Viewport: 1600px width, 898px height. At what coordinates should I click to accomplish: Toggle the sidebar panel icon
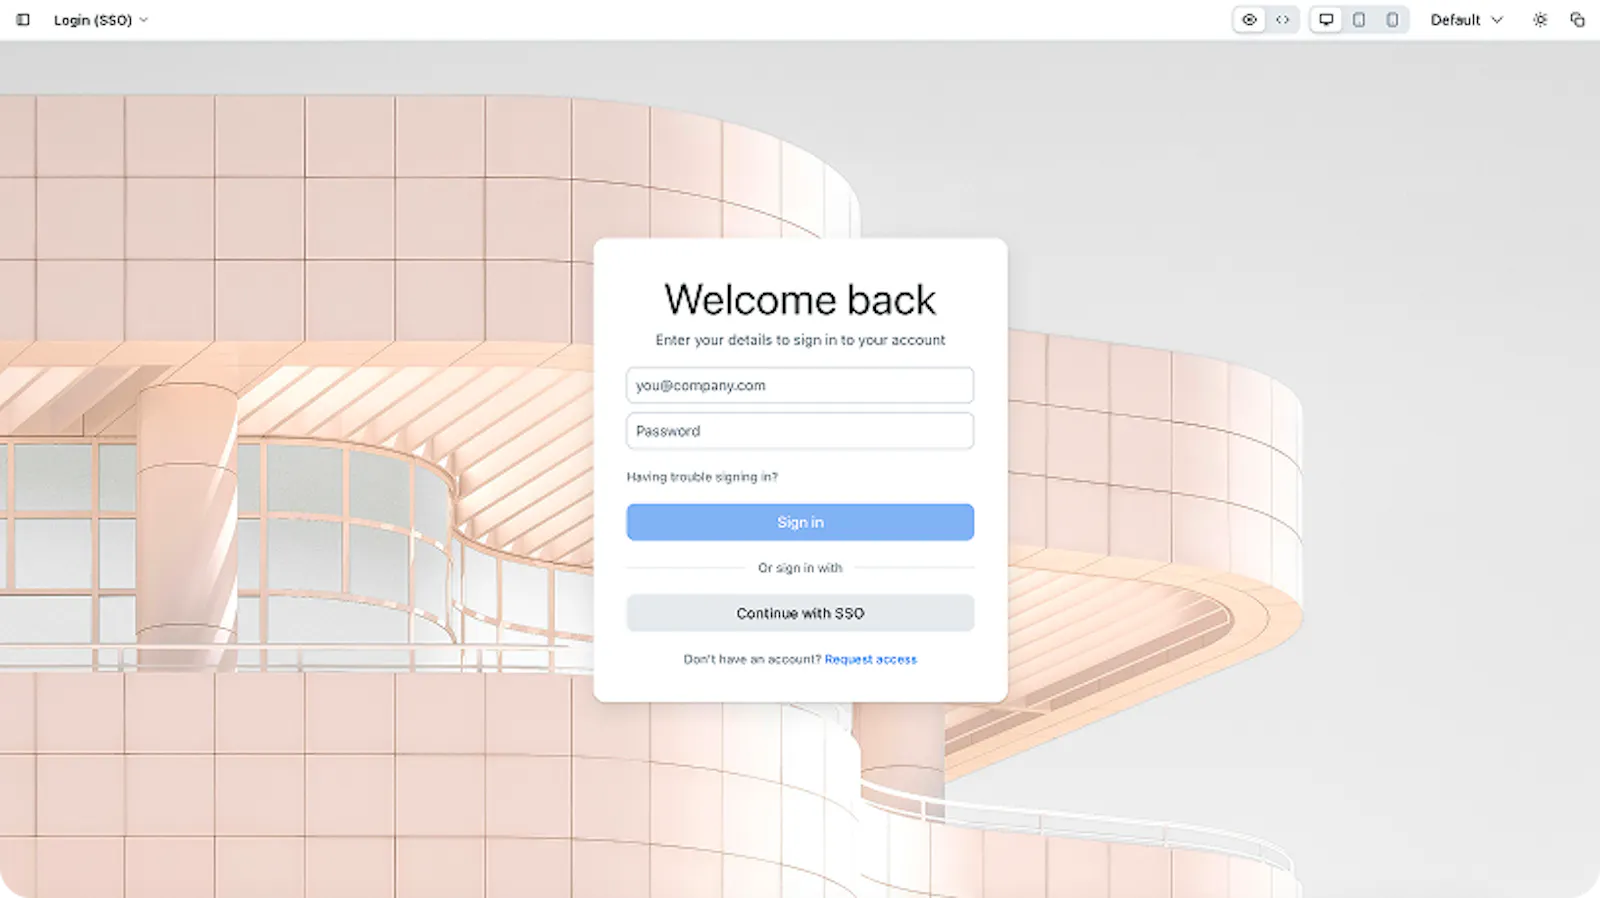(x=23, y=20)
